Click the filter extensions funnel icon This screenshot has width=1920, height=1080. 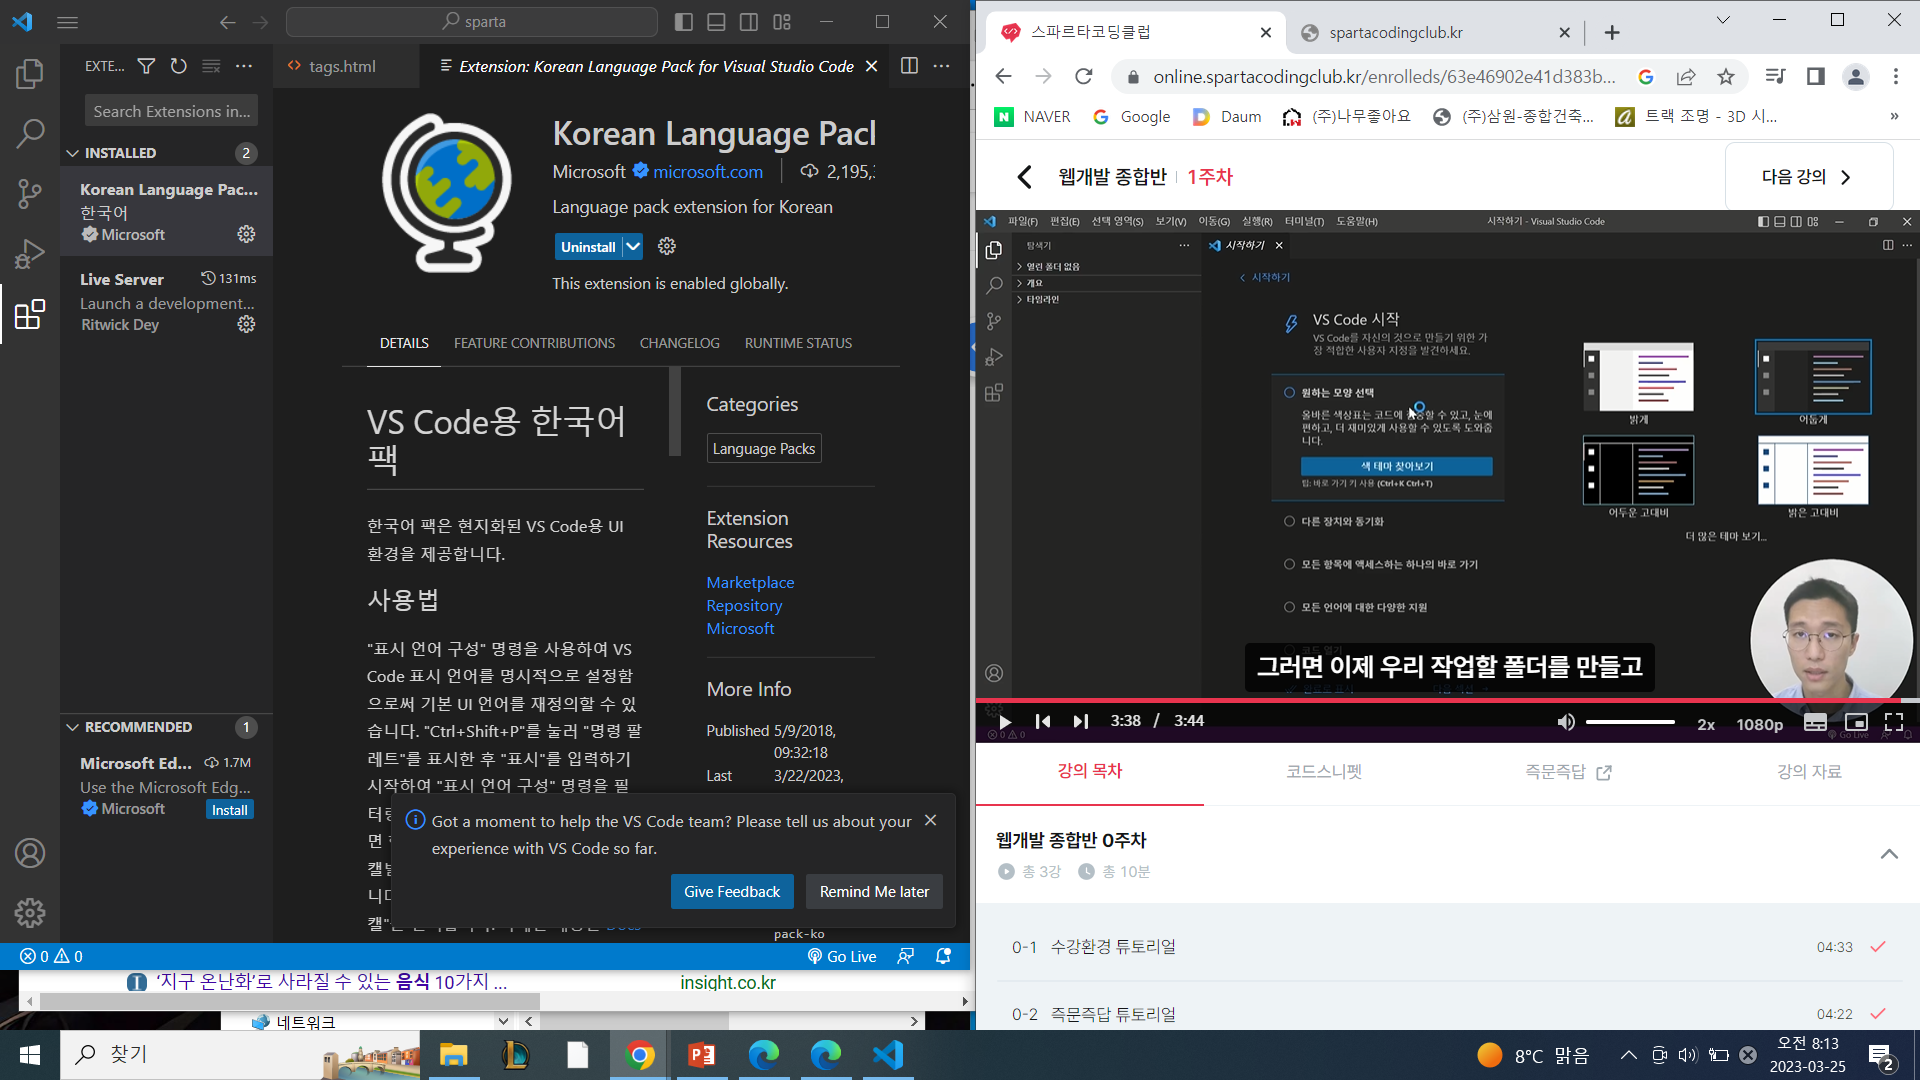click(146, 66)
